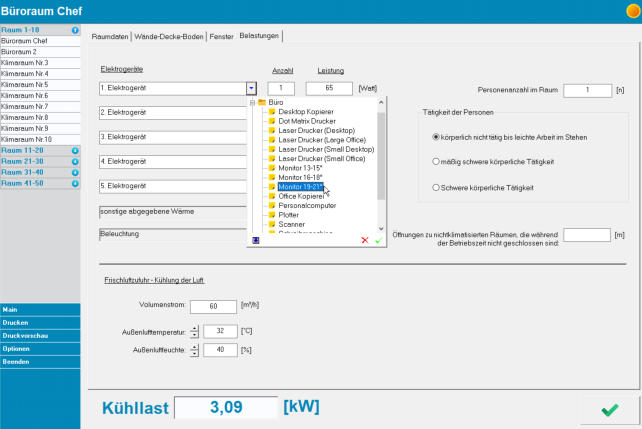Click the large green checkmark button
The image size is (642, 429).
point(608,407)
